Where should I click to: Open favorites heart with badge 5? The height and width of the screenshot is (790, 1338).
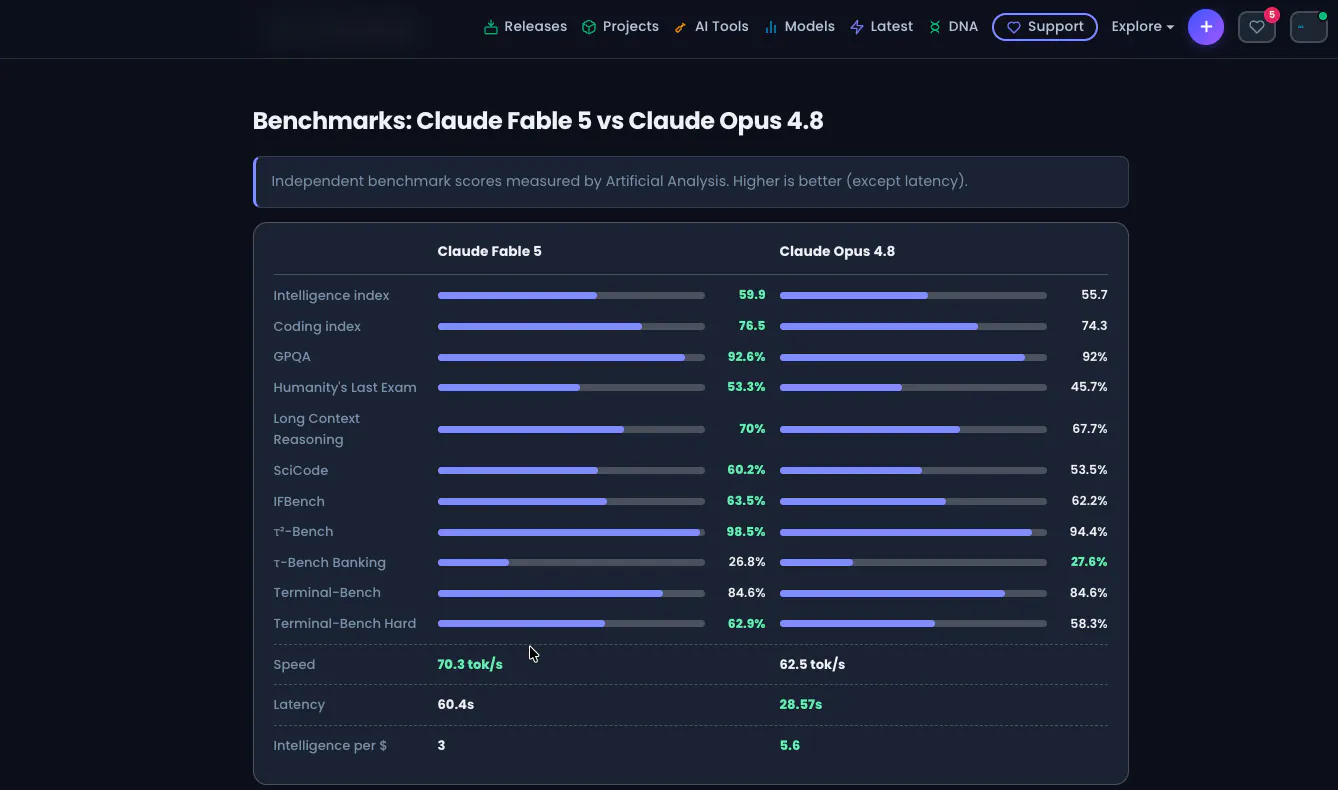point(1257,27)
